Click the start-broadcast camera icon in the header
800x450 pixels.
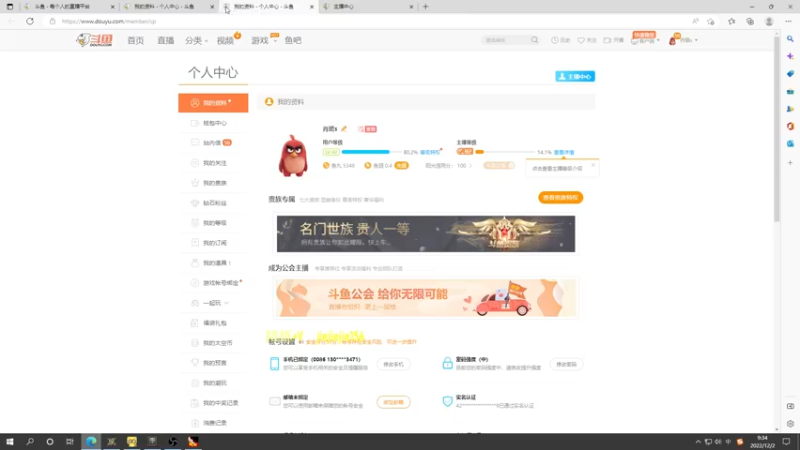tap(607, 40)
